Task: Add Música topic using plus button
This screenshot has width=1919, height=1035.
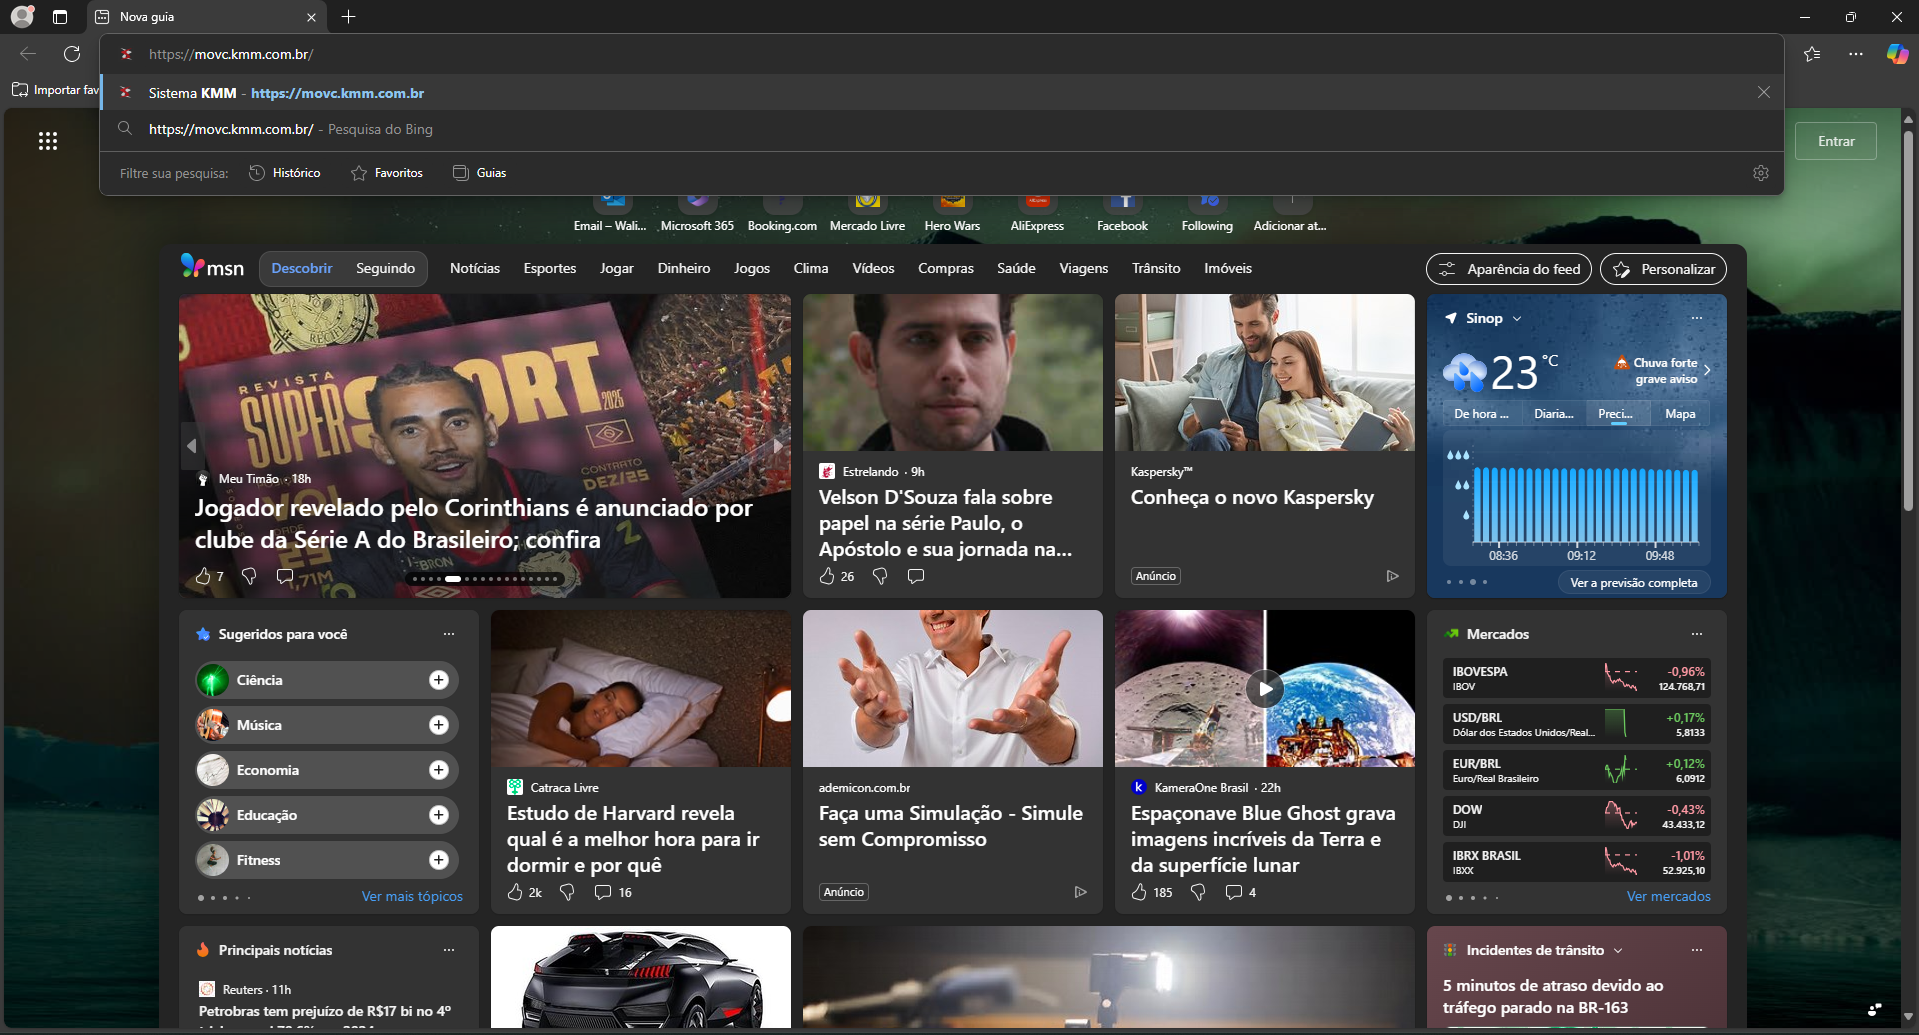Action: (x=438, y=725)
